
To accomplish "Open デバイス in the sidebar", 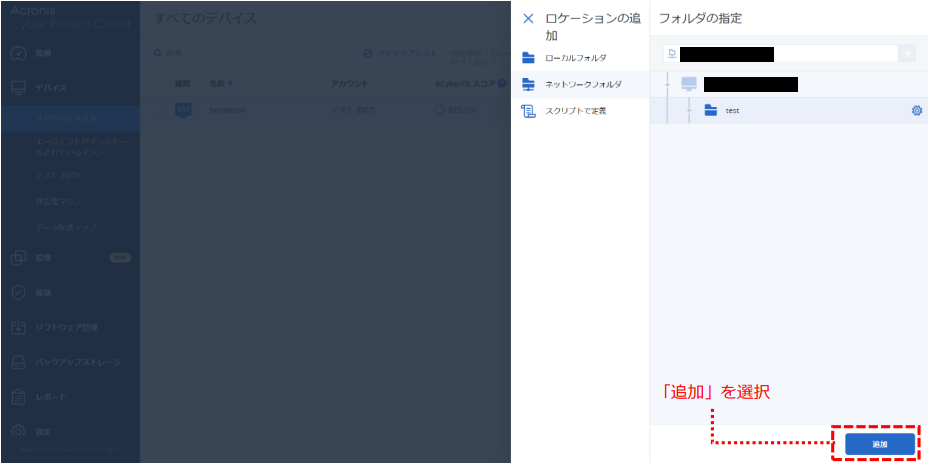I will pyautogui.click(x=51, y=88).
